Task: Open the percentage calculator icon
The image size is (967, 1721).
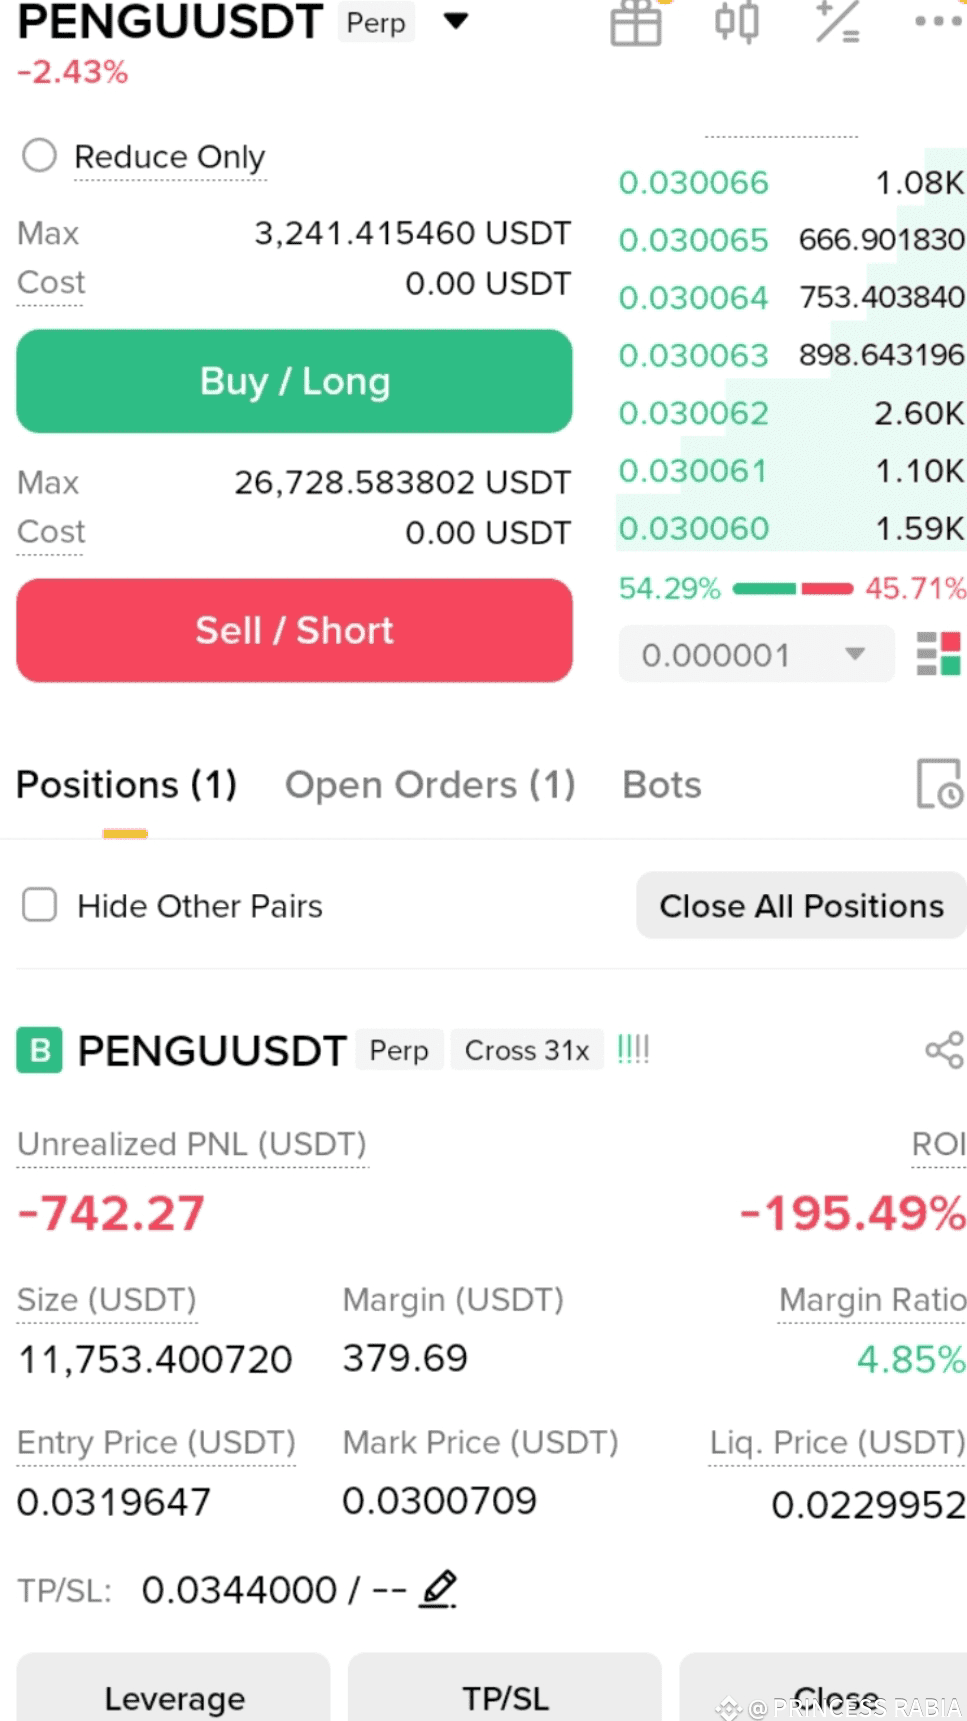Action: (837, 22)
